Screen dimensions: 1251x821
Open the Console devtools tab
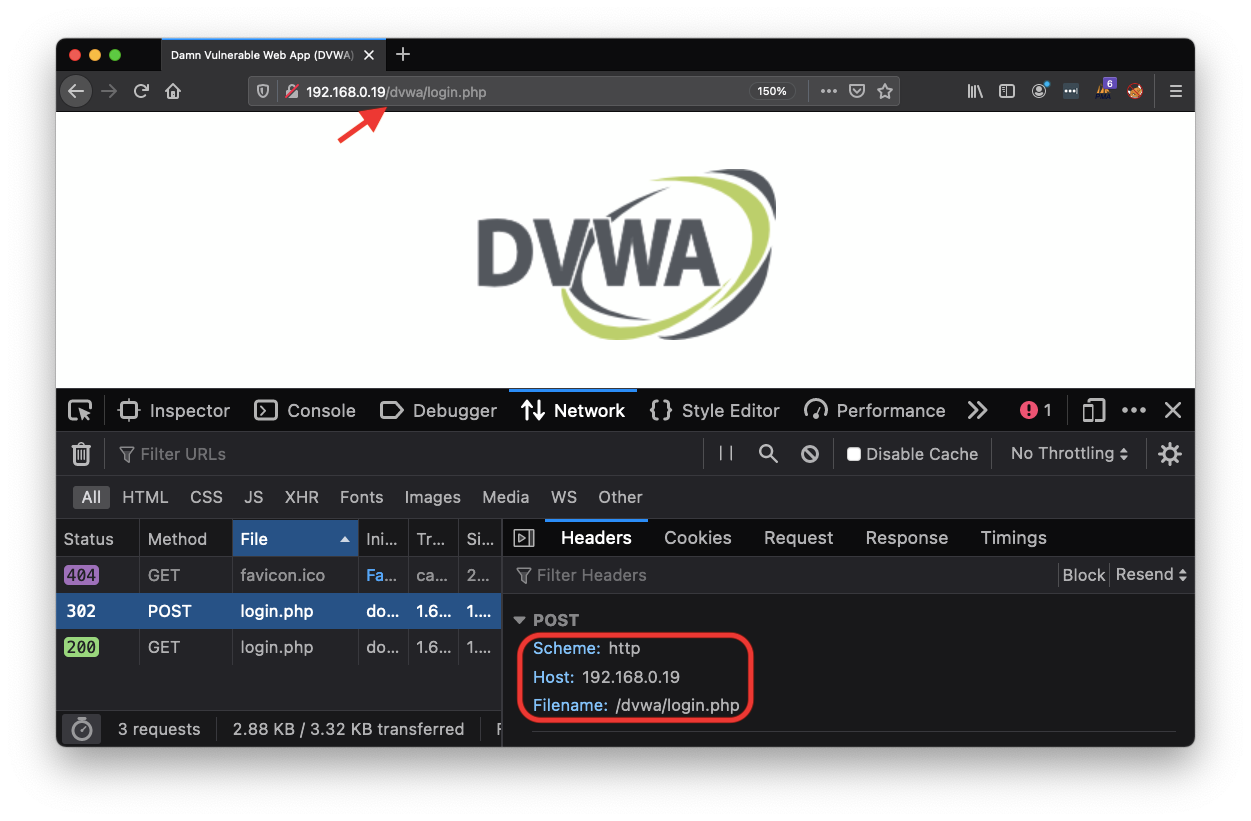click(x=306, y=411)
